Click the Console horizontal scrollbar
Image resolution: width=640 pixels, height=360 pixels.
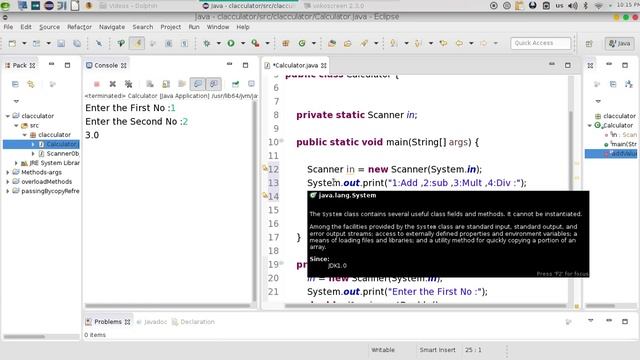pyautogui.click(x=168, y=305)
